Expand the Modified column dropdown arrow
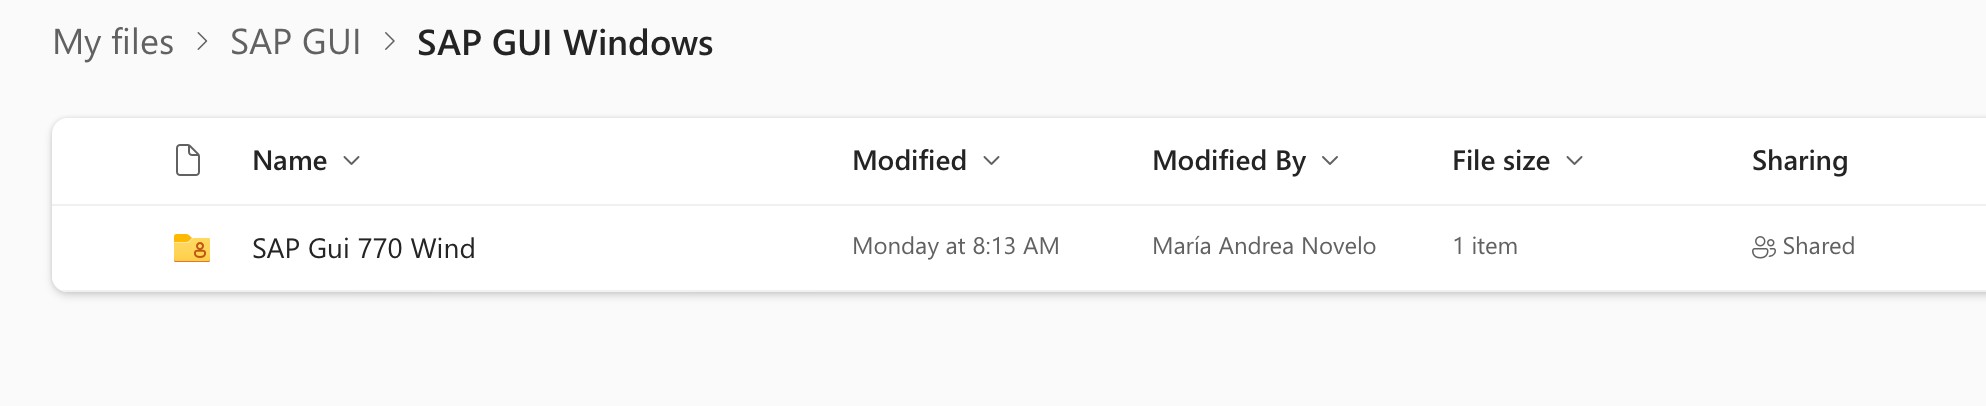 [x=991, y=161]
